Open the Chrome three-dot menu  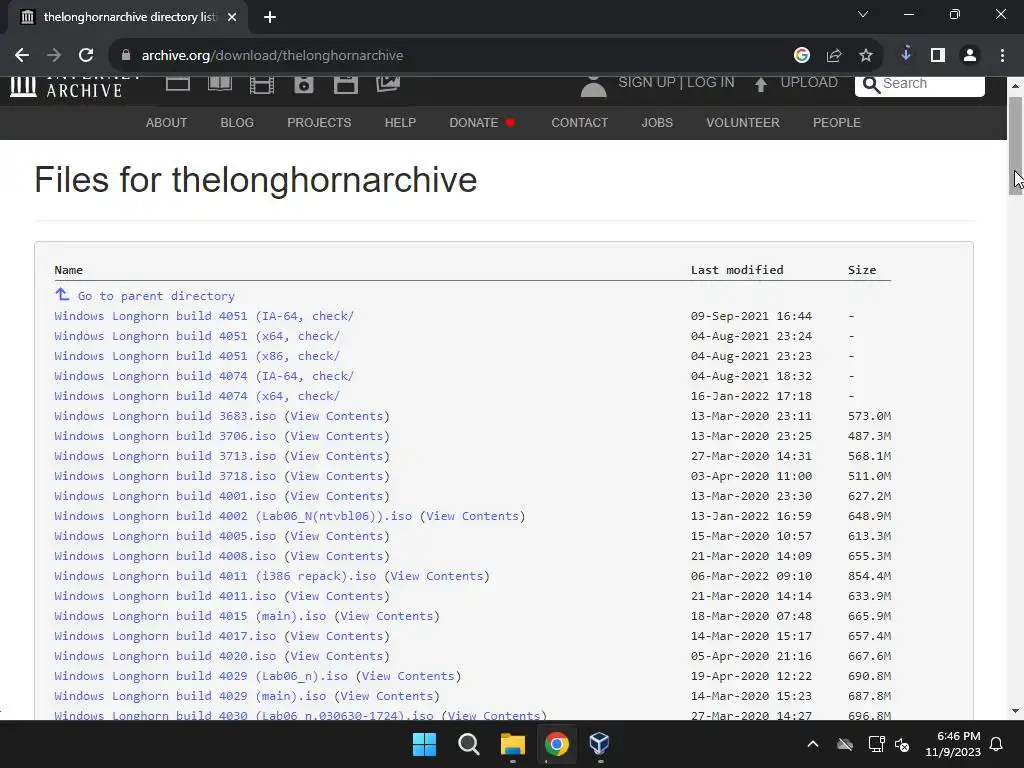tap(1002, 56)
